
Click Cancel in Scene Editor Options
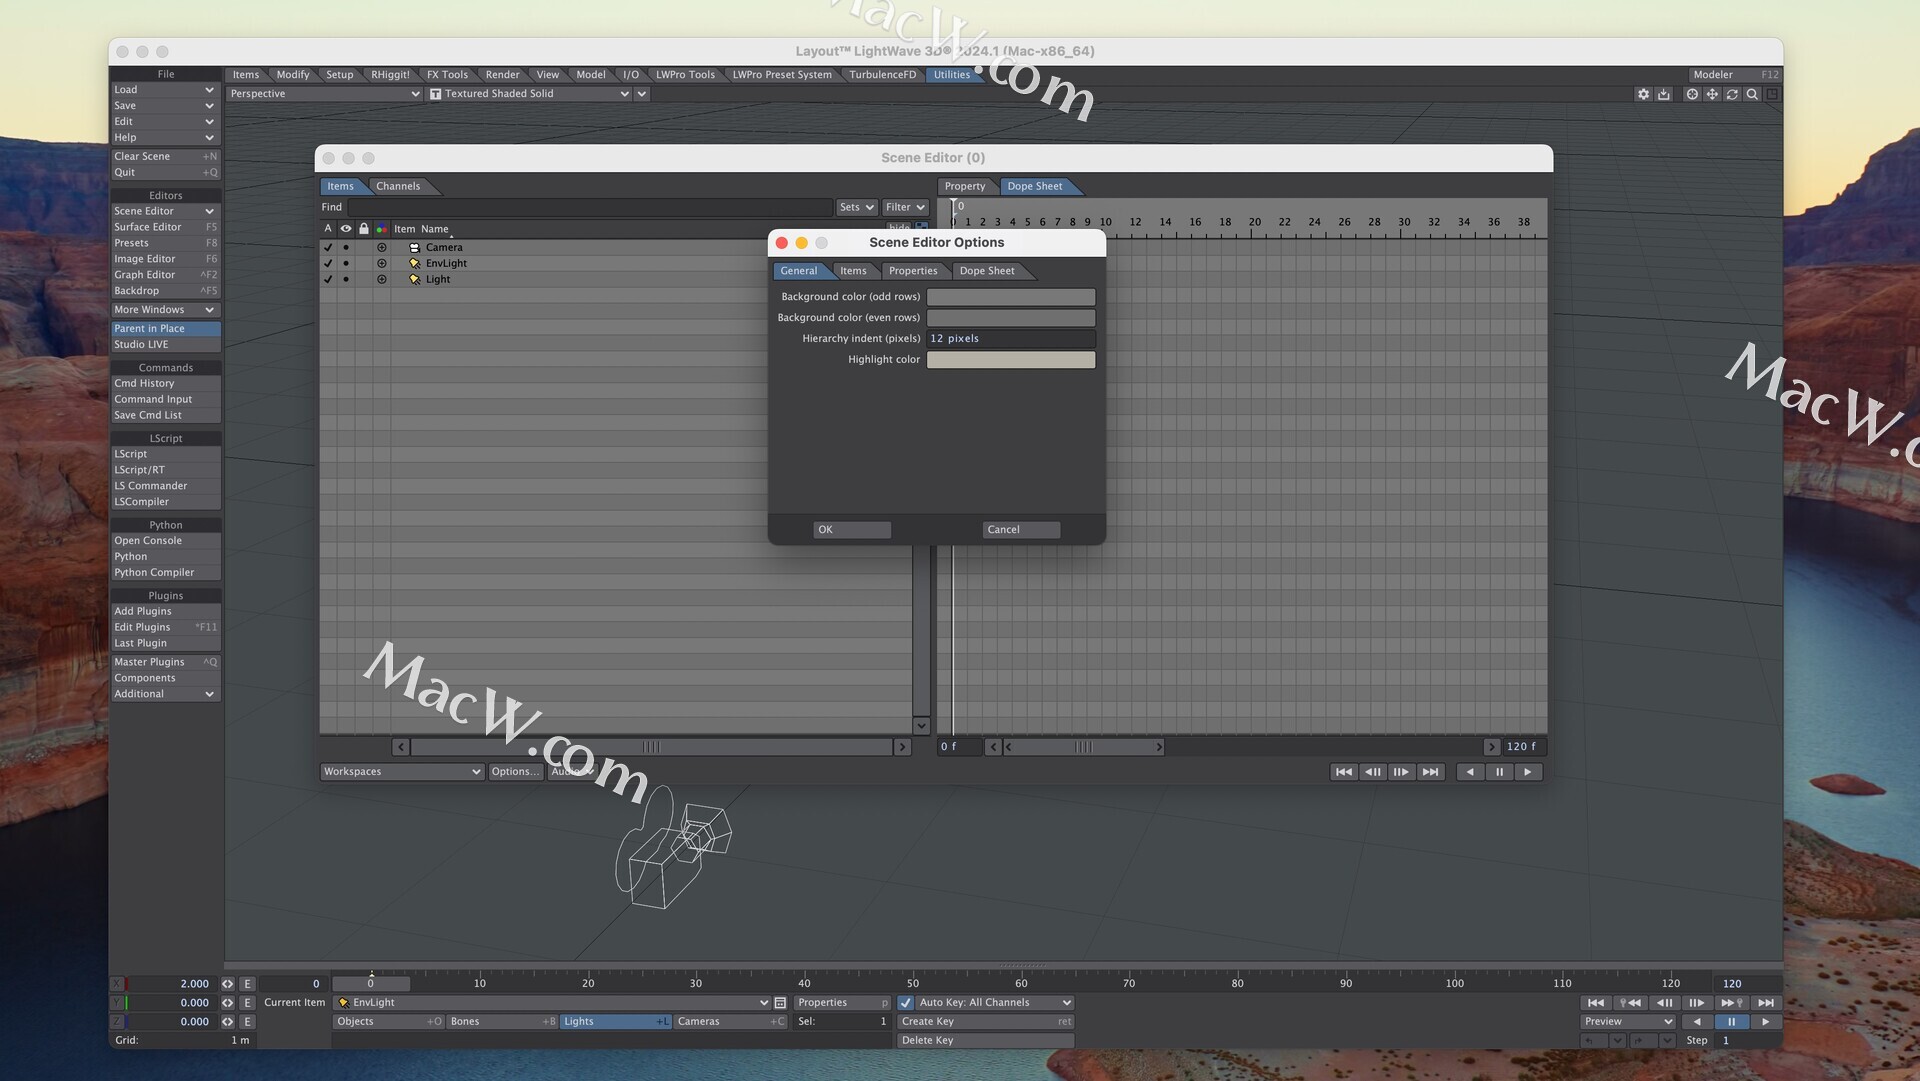[1020, 530]
